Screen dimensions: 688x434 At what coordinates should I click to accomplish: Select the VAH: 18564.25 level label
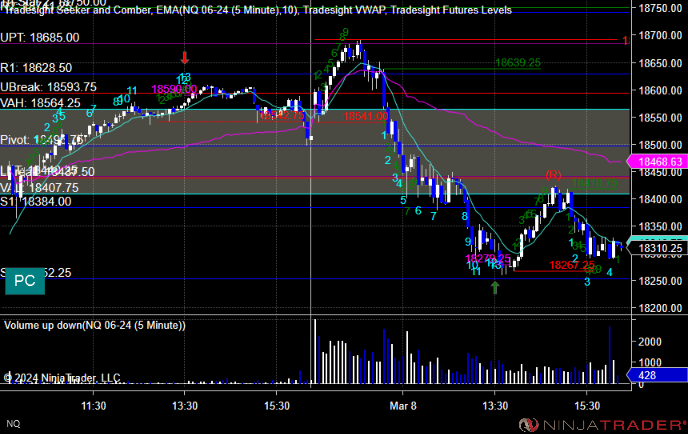(40, 103)
